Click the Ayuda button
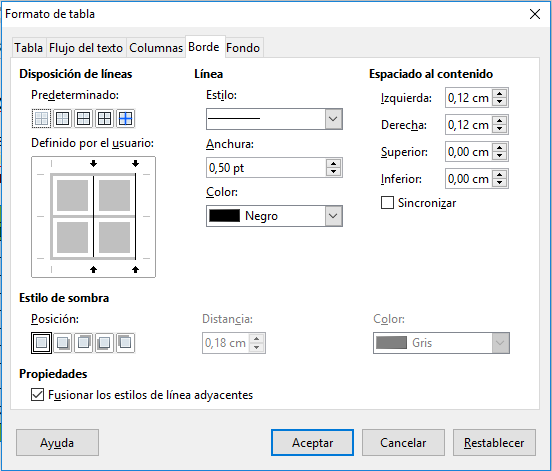552x471 pixels. point(57,442)
